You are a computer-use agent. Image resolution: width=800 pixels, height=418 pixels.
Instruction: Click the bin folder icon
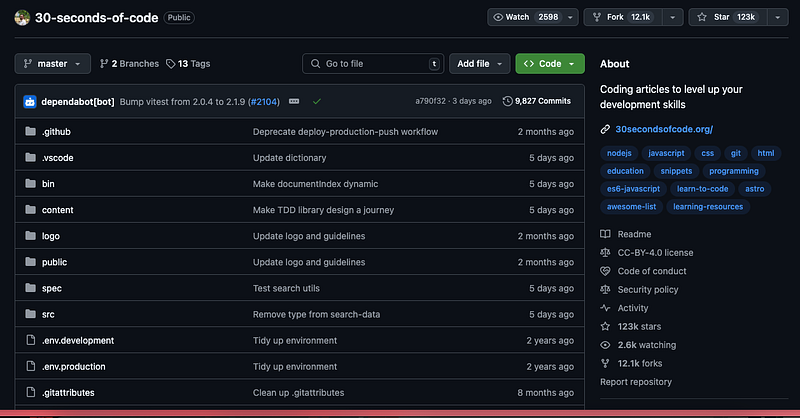pos(31,183)
